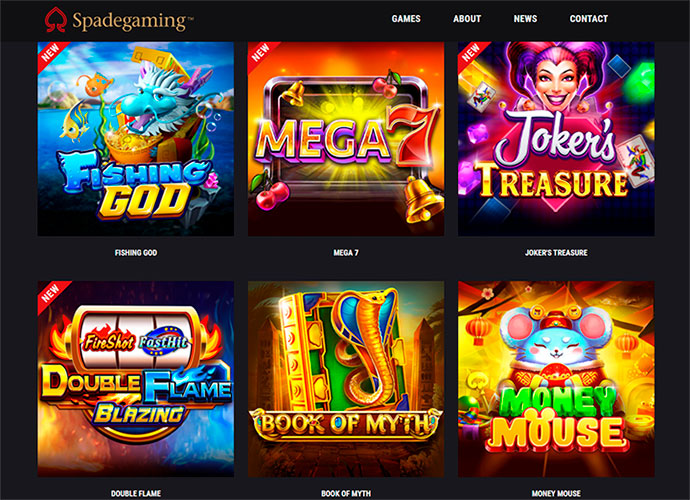
Task: Go to the About page
Action: pos(467,19)
